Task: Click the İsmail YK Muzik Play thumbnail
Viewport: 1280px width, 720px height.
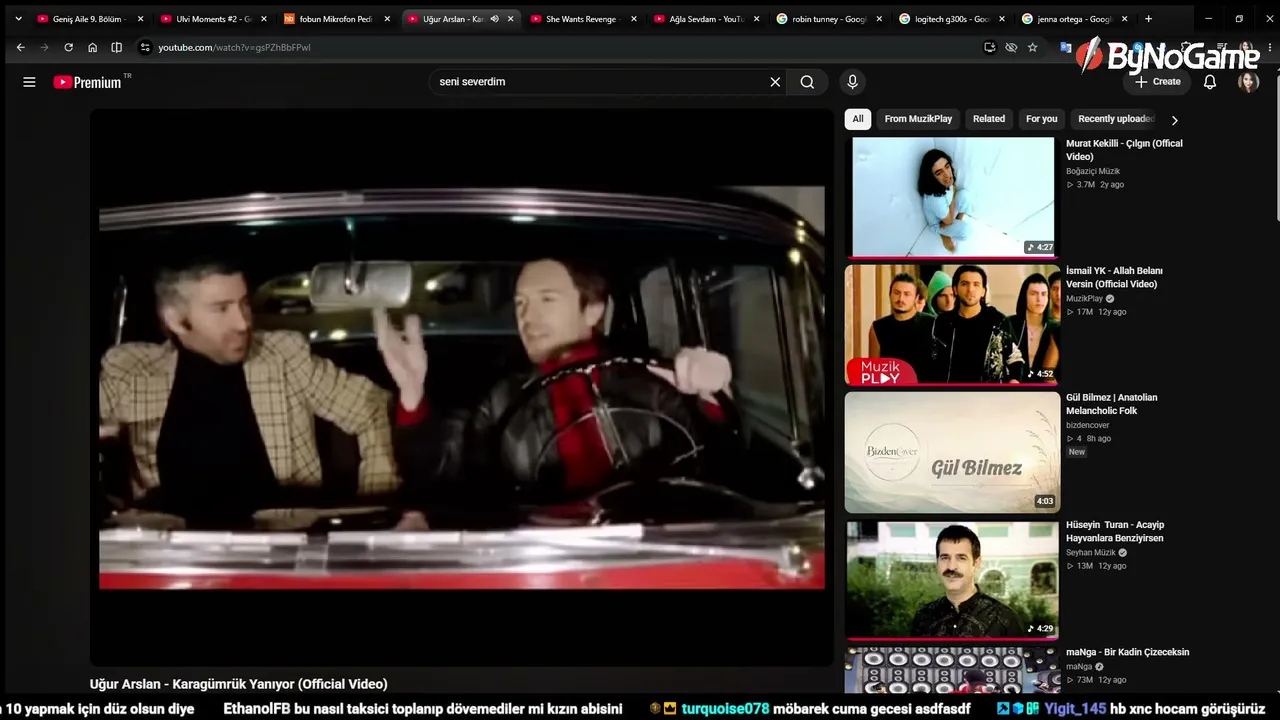Action: (x=952, y=324)
